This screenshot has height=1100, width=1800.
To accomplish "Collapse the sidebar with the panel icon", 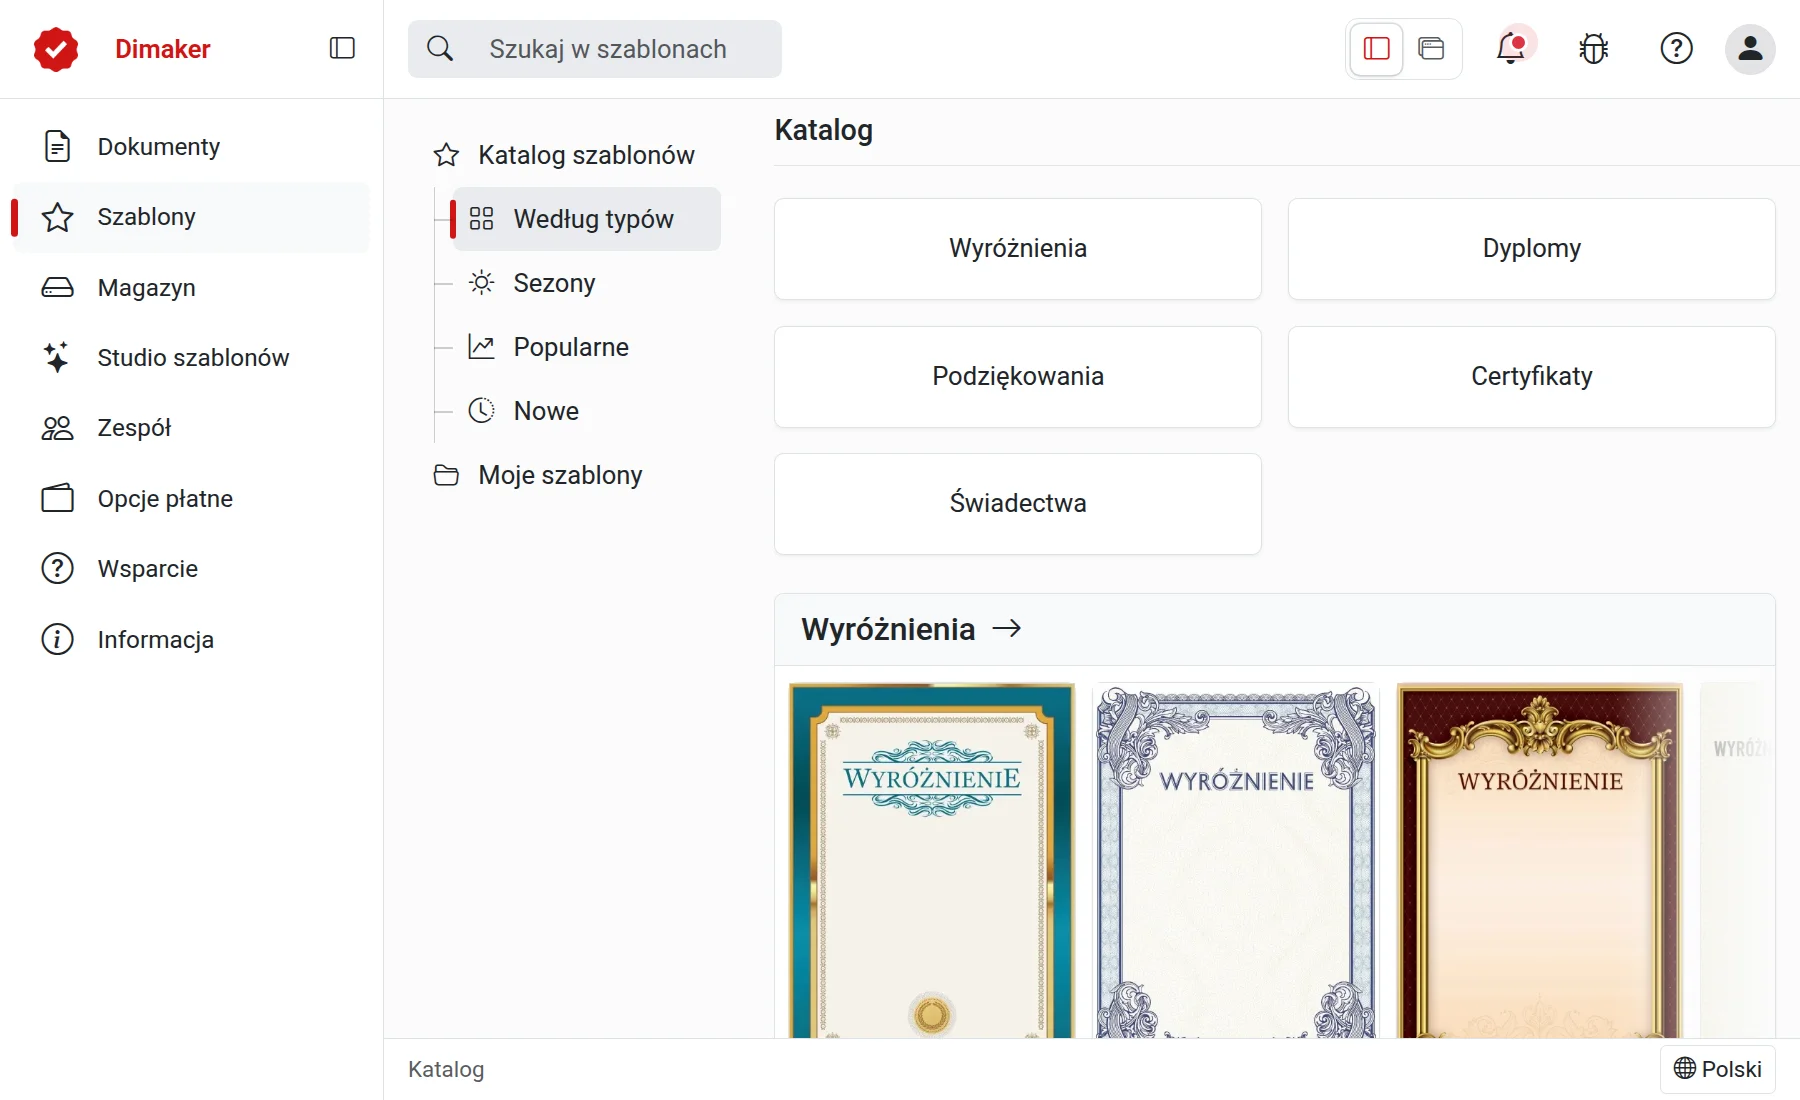I will tap(342, 48).
